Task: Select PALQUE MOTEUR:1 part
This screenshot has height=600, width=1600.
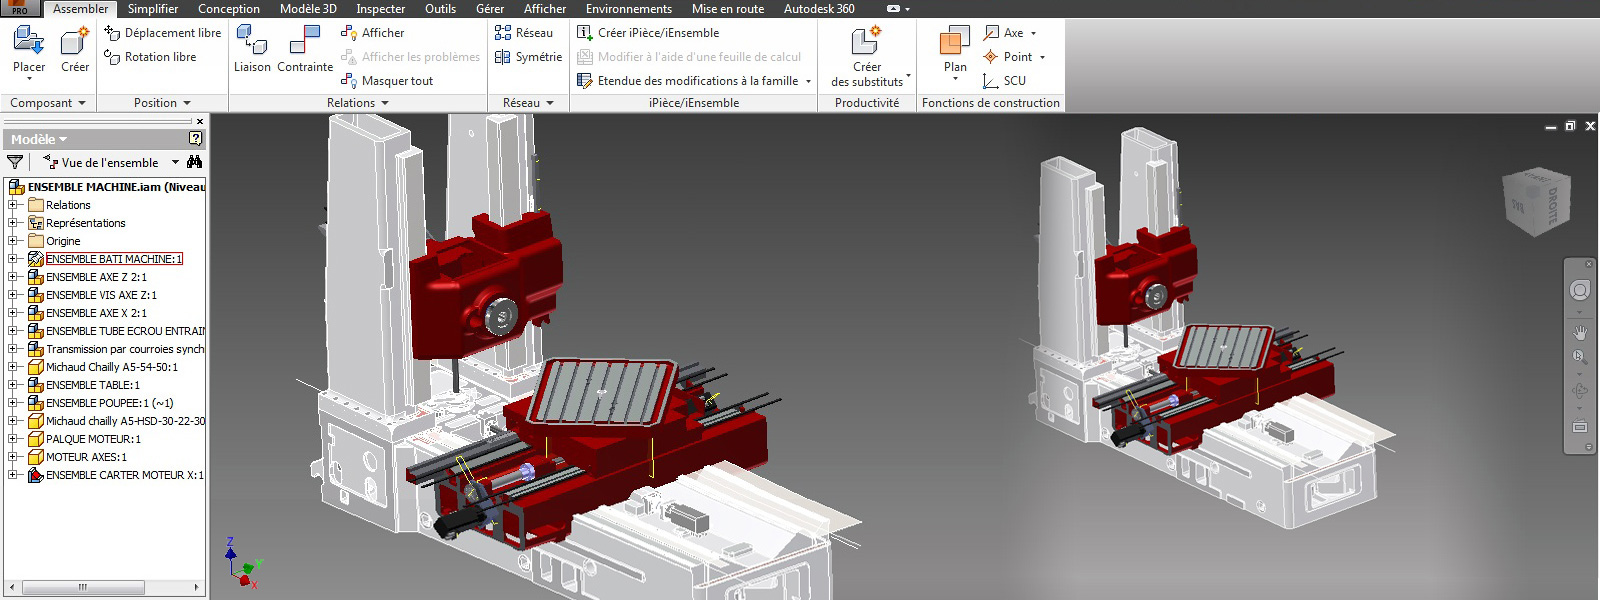Action: [x=93, y=439]
